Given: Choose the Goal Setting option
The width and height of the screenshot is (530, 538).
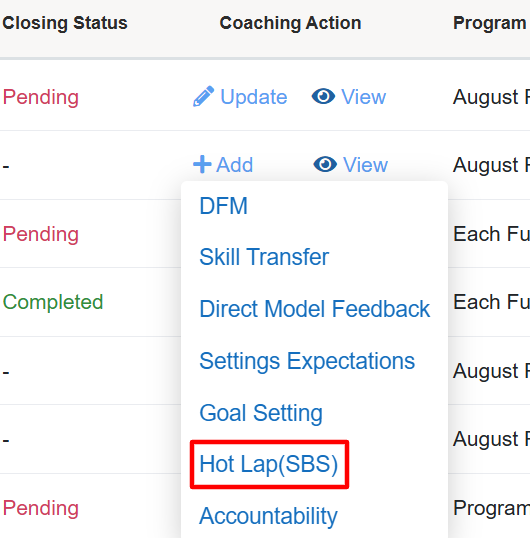Looking at the screenshot, I should tap(261, 413).
